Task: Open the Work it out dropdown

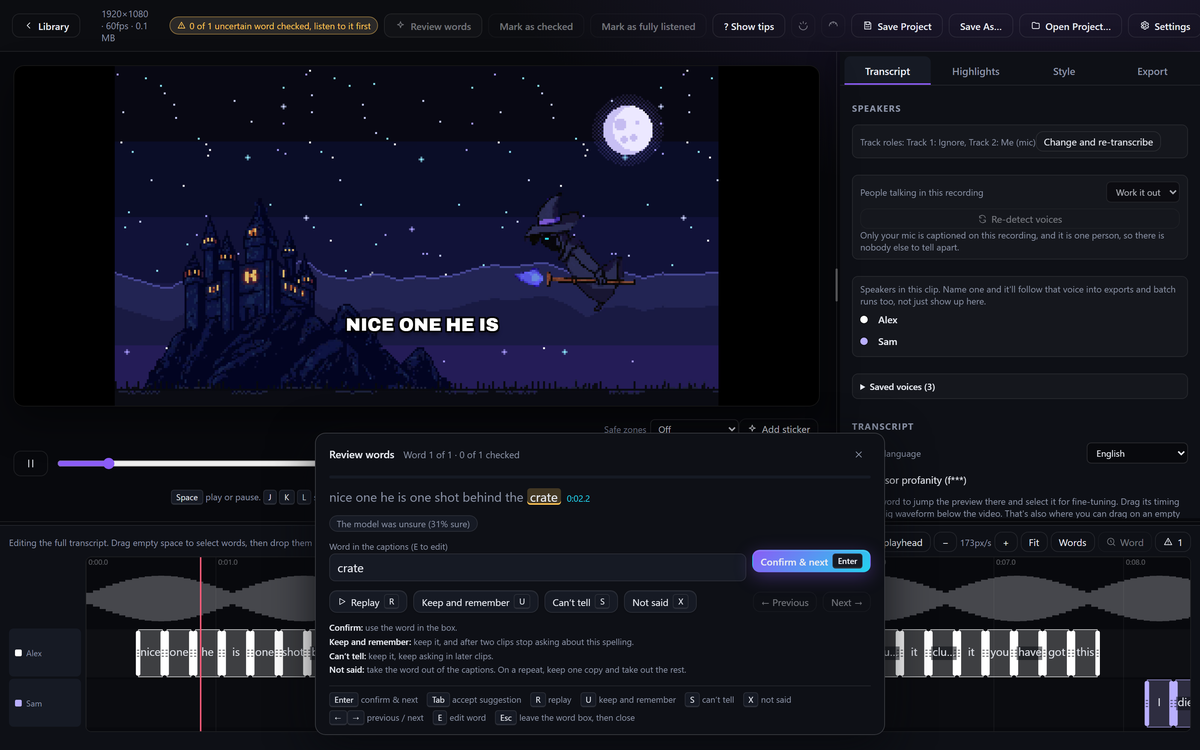Action: [1143, 192]
